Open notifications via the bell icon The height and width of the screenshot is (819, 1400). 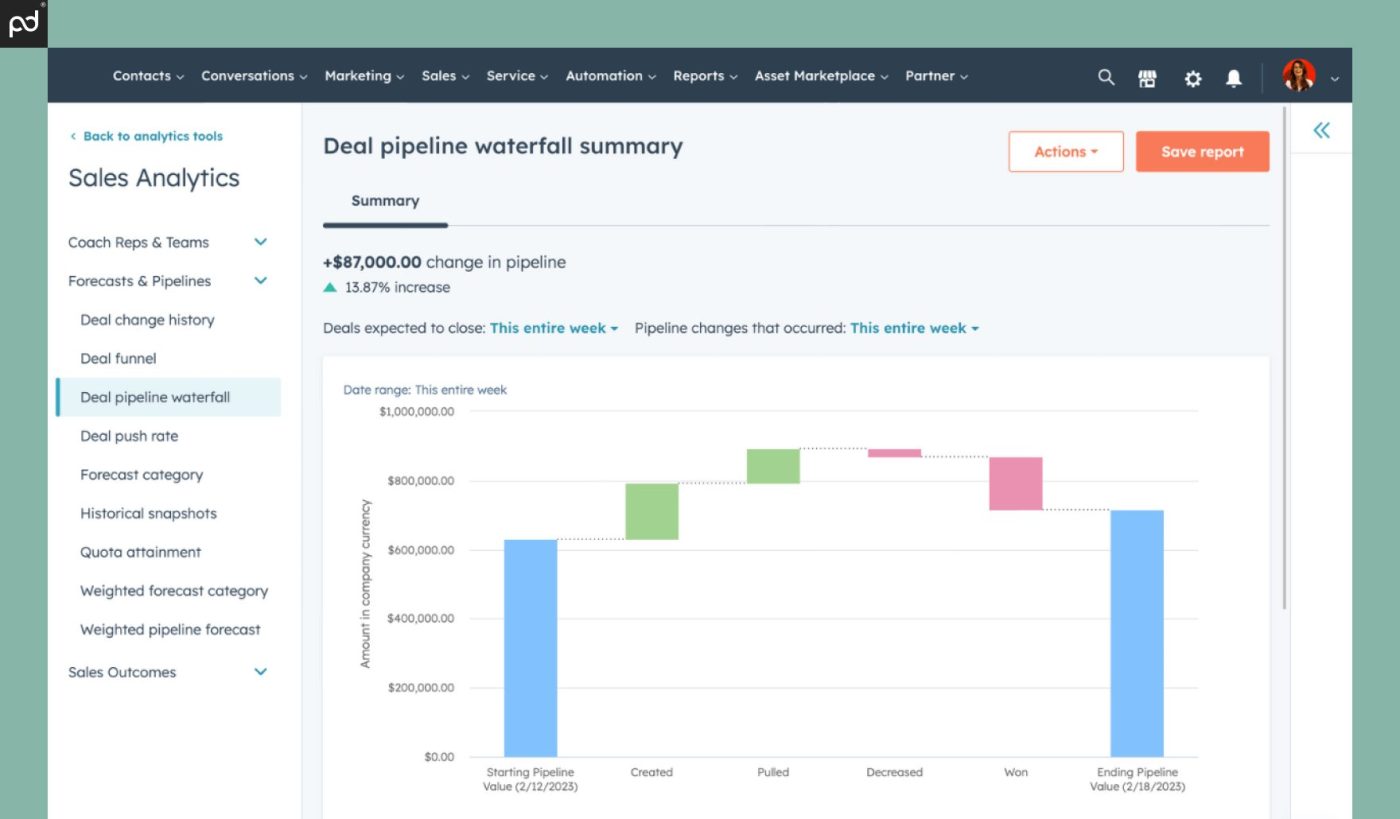[1234, 76]
